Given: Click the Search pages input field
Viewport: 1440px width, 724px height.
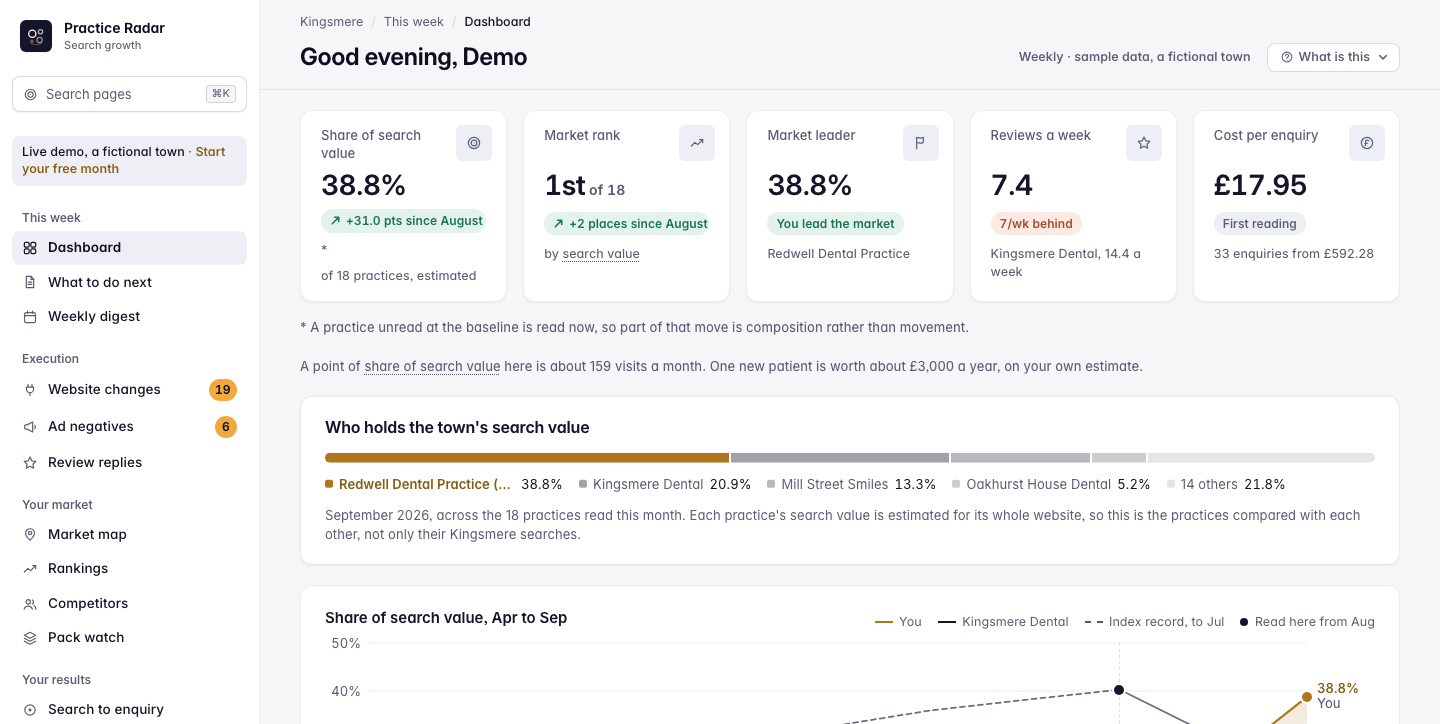Looking at the screenshot, I should 129,94.
